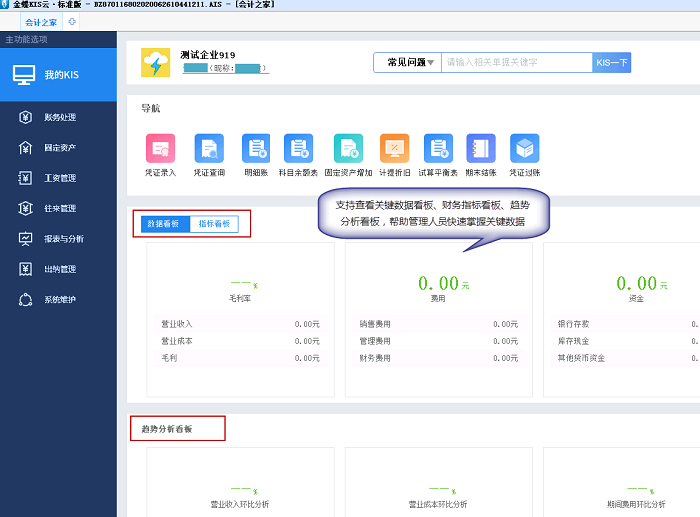Image resolution: width=700 pixels, height=517 pixels.
Task: Open 固定资产 sidebar menu
Action: tap(59, 148)
